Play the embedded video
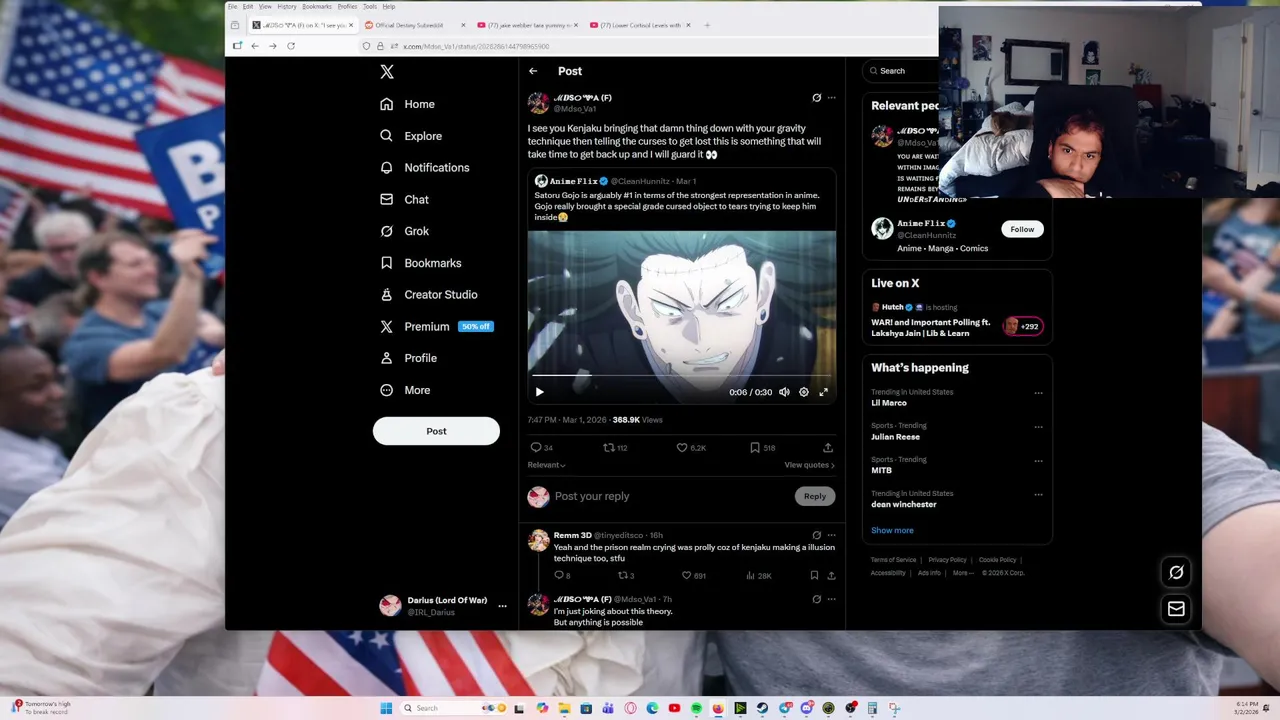Image resolution: width=1280 pixels, height=720 pixels. click(539, 392)
